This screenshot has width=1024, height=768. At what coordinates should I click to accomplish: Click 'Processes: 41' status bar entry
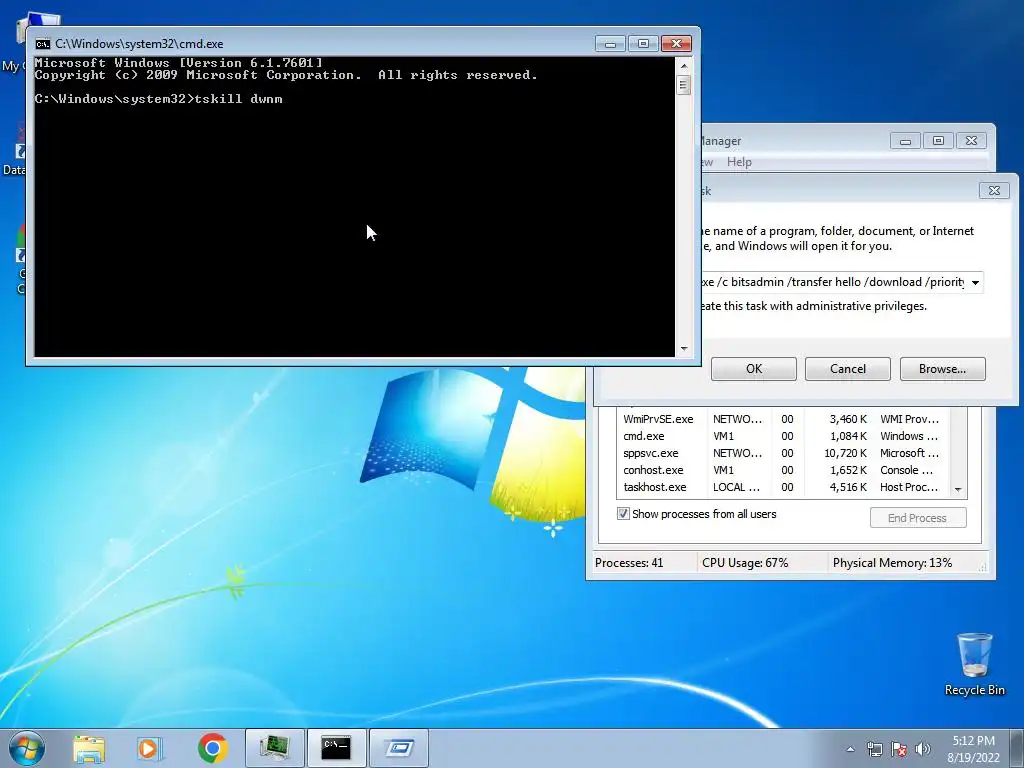coord(629,563)
